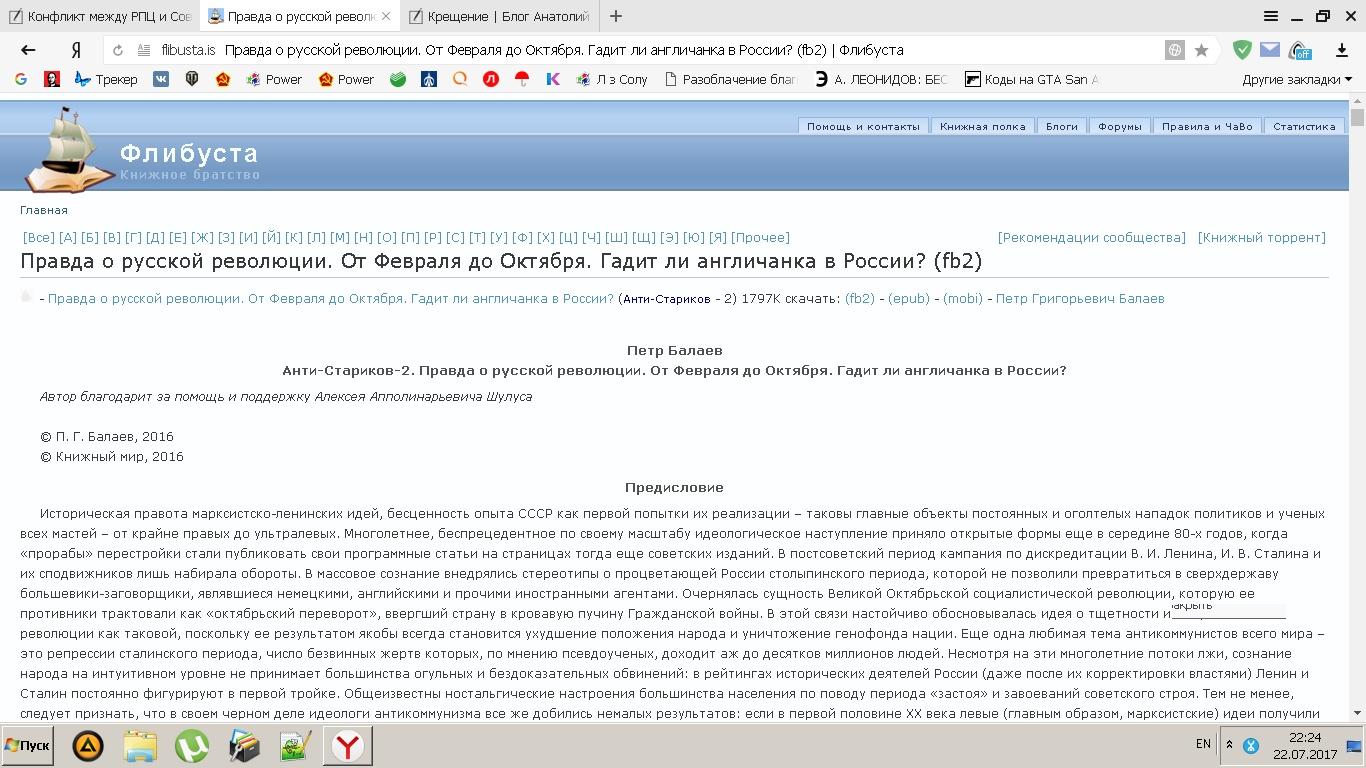Click the green shield Protect icon

click(x=1242, y=50)
